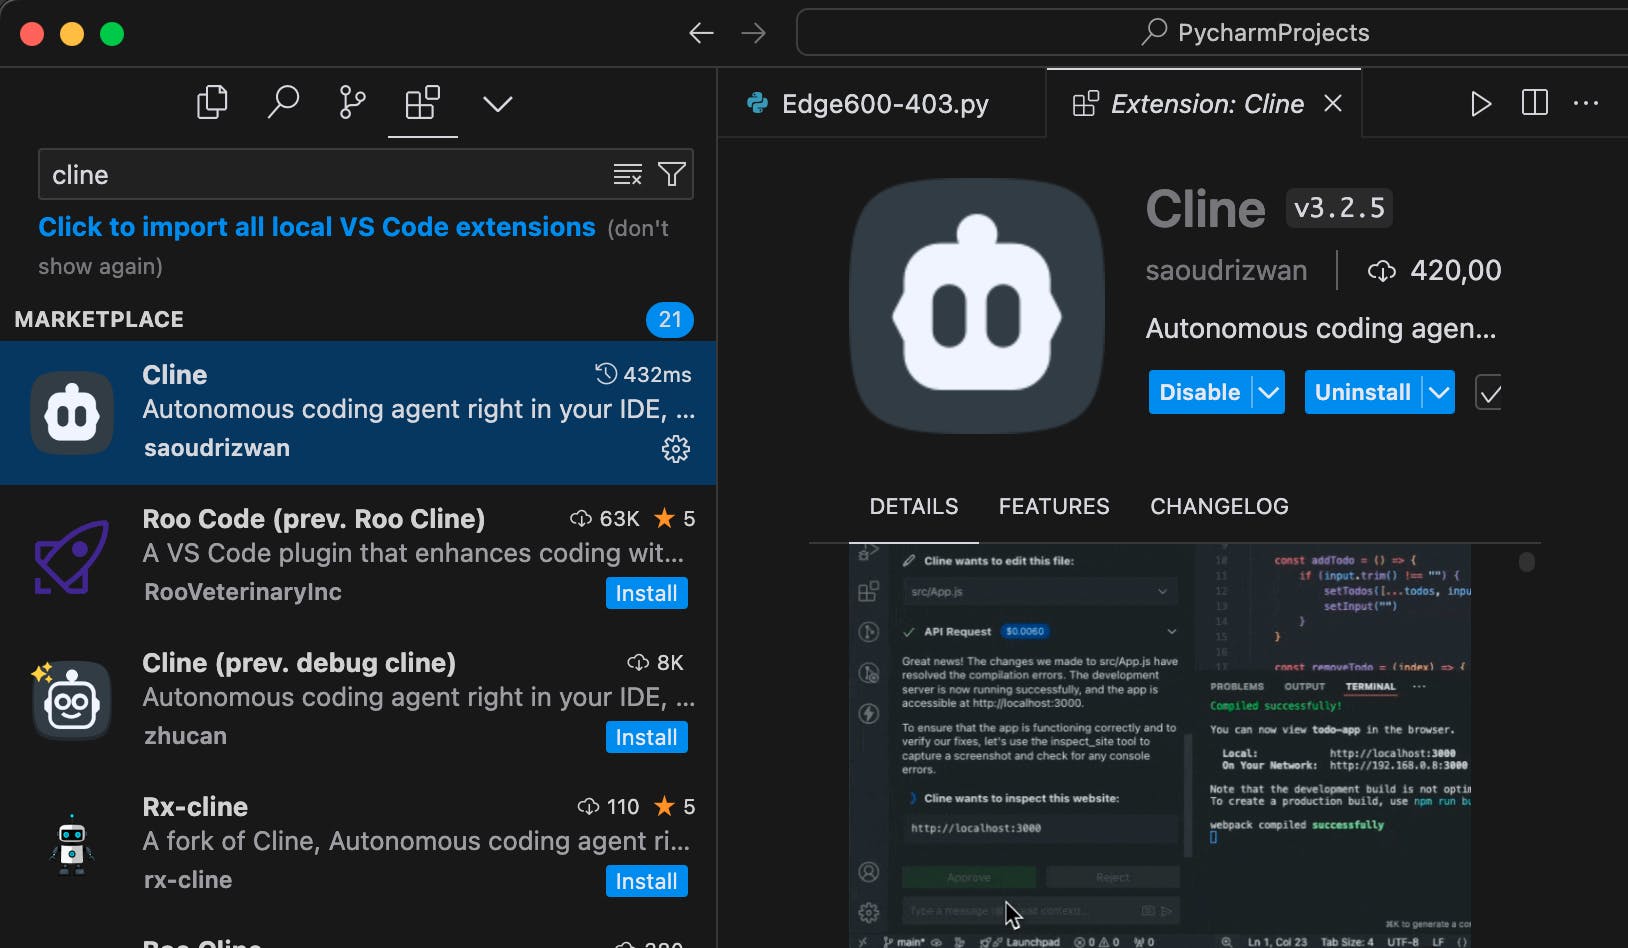
Task: Click the RooVeterinaryInc publisher name
Action: pyautogui.click(x=243, y=592)
